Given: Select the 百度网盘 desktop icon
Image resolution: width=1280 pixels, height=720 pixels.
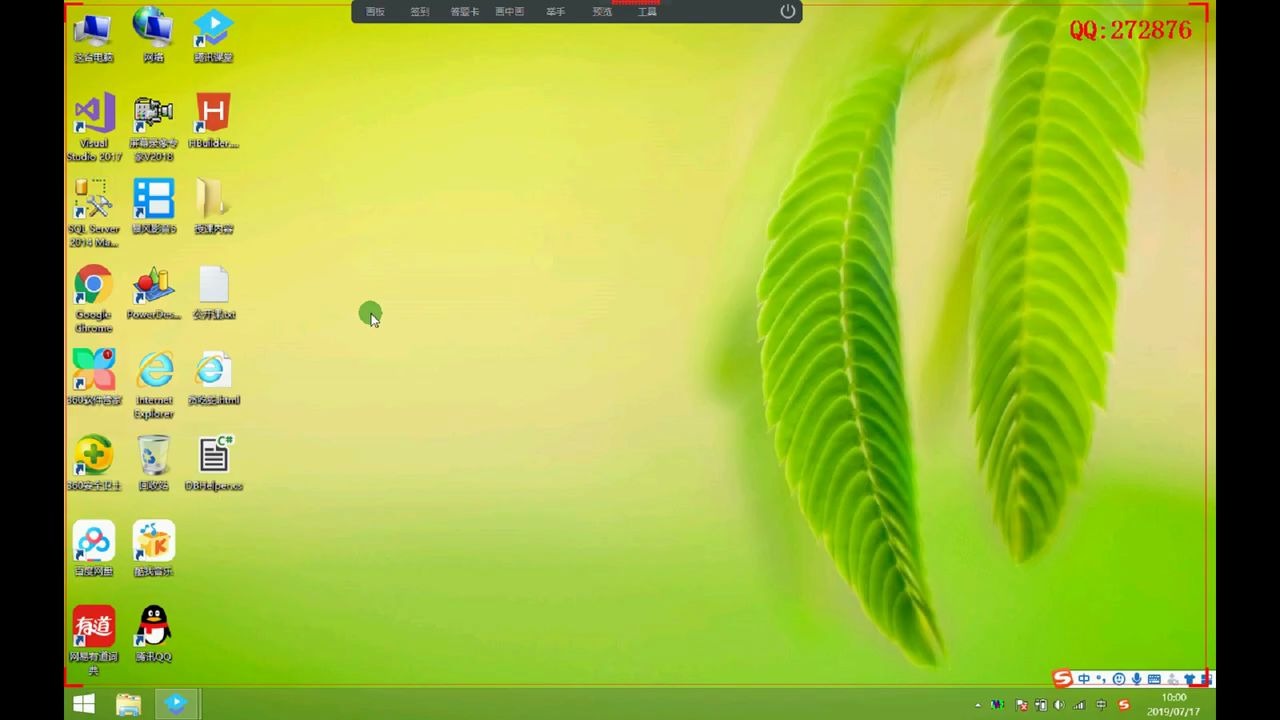Looking at the screenshot, I should [x=93, y=549].
